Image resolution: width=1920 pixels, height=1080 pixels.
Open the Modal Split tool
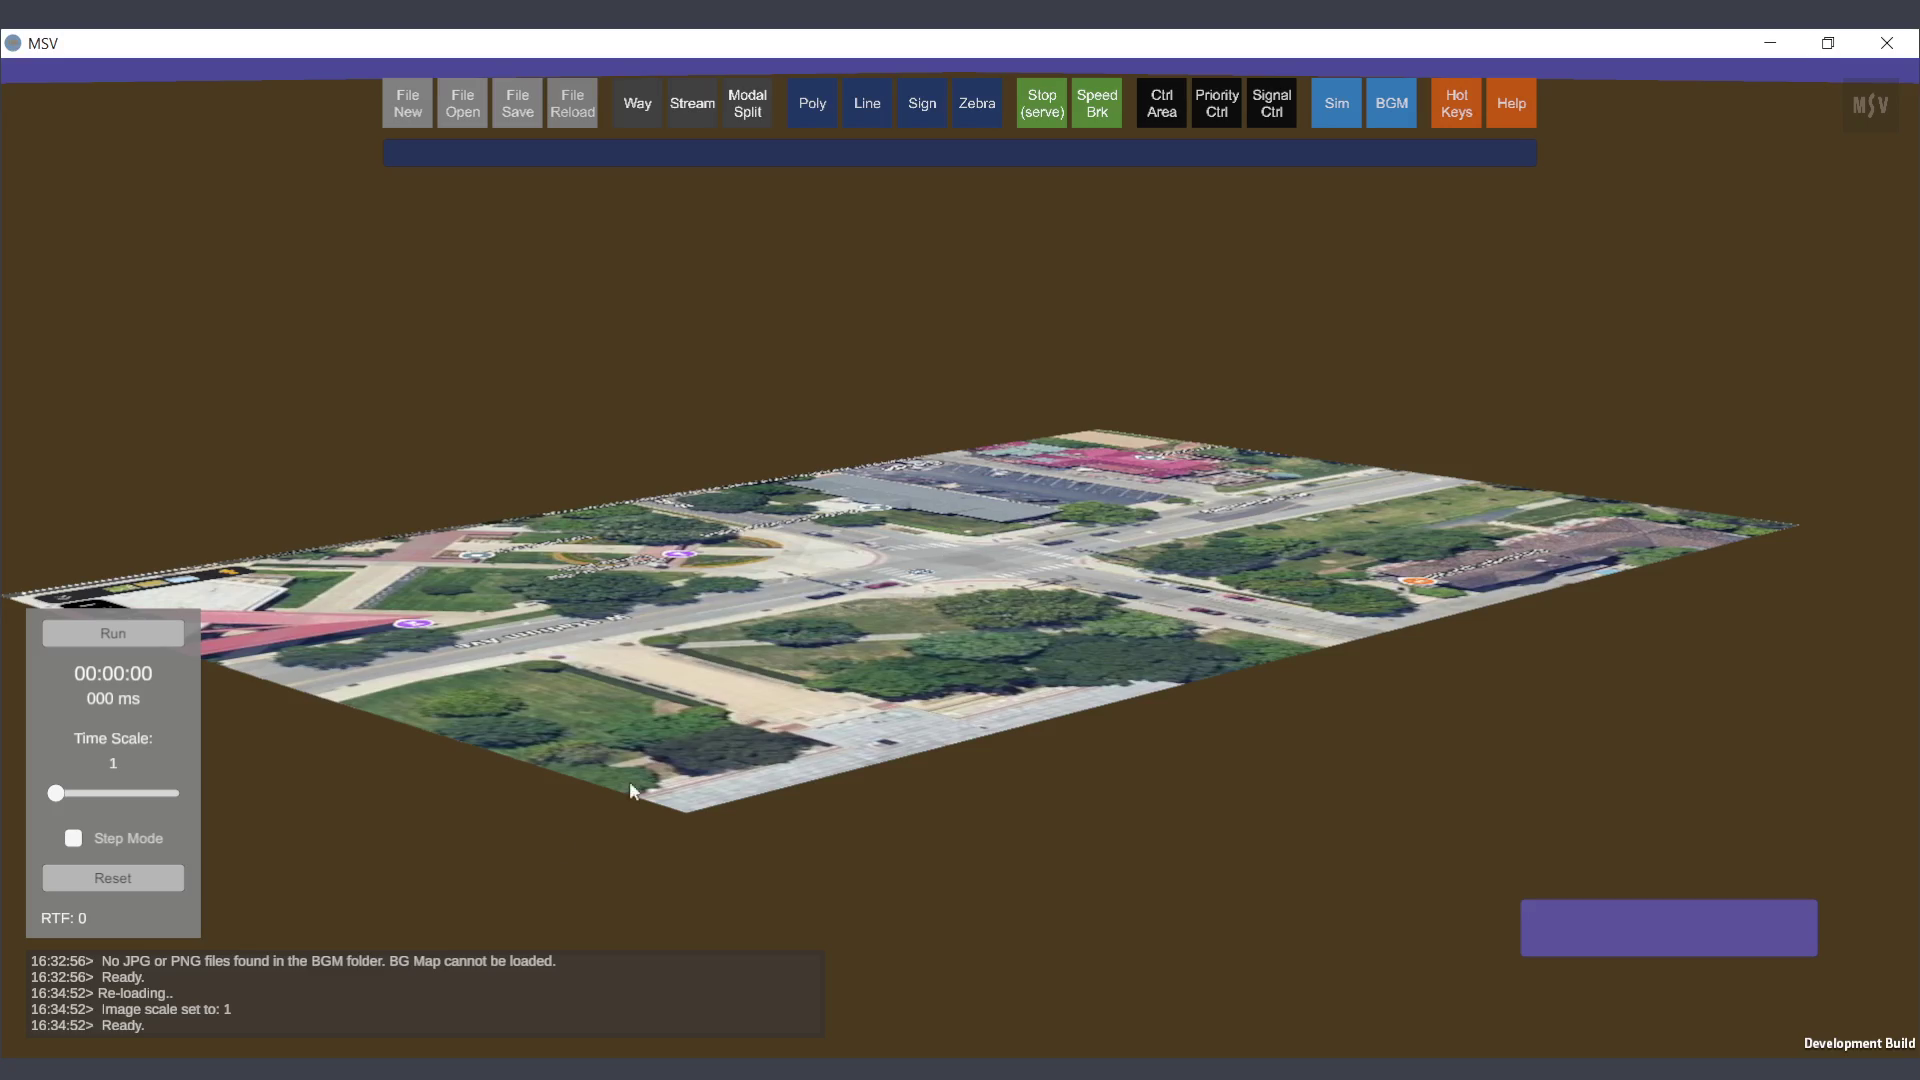point(747,103)
